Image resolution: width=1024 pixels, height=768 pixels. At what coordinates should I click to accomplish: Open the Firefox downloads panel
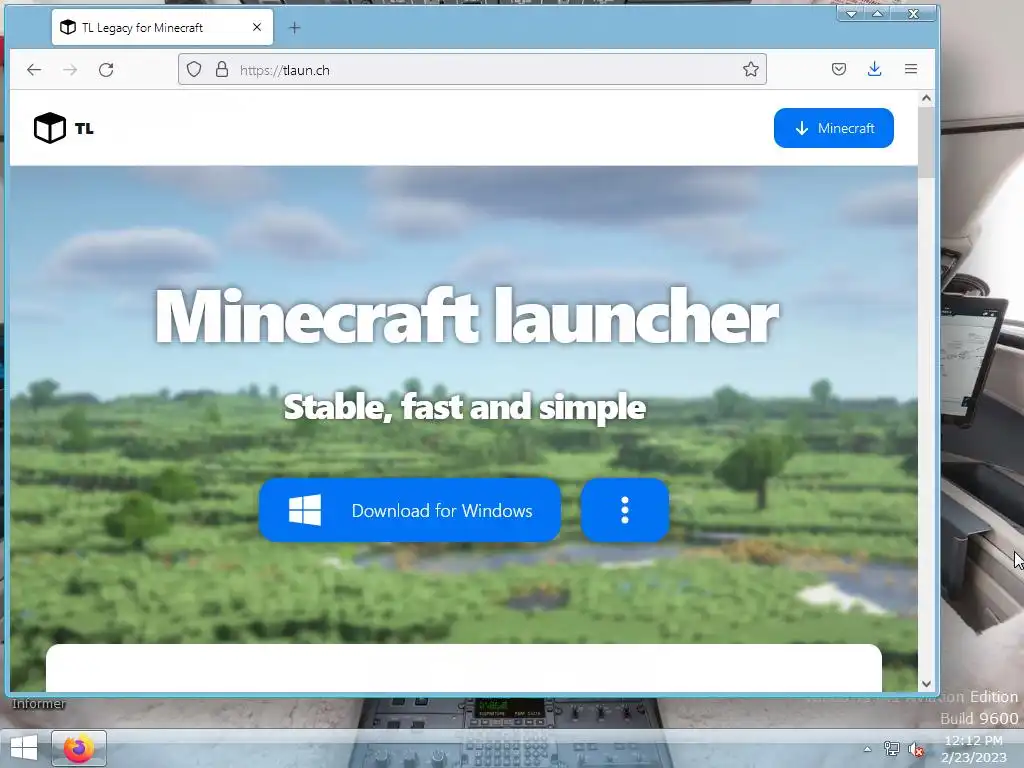874,69
